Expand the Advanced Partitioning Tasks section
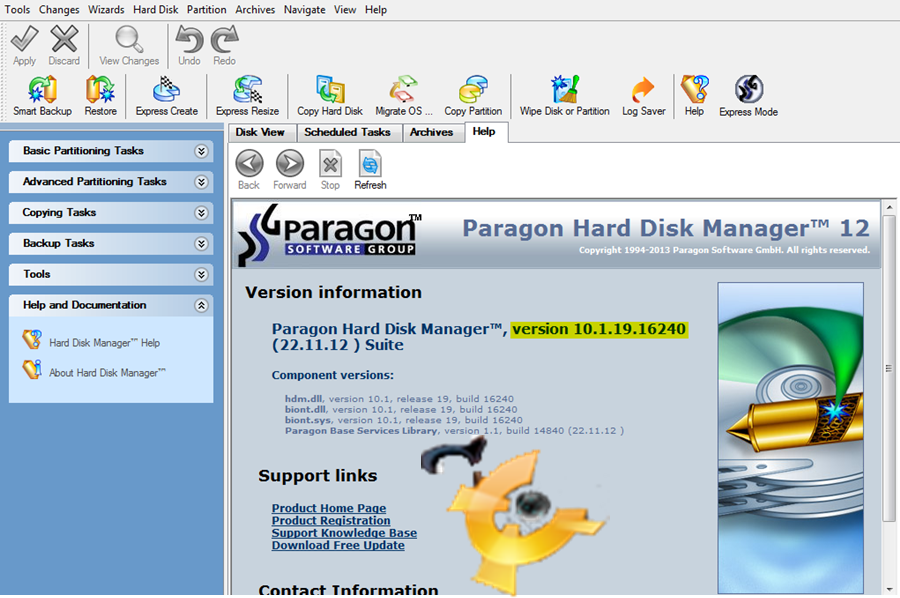900x598 pixels. point(201,182)
